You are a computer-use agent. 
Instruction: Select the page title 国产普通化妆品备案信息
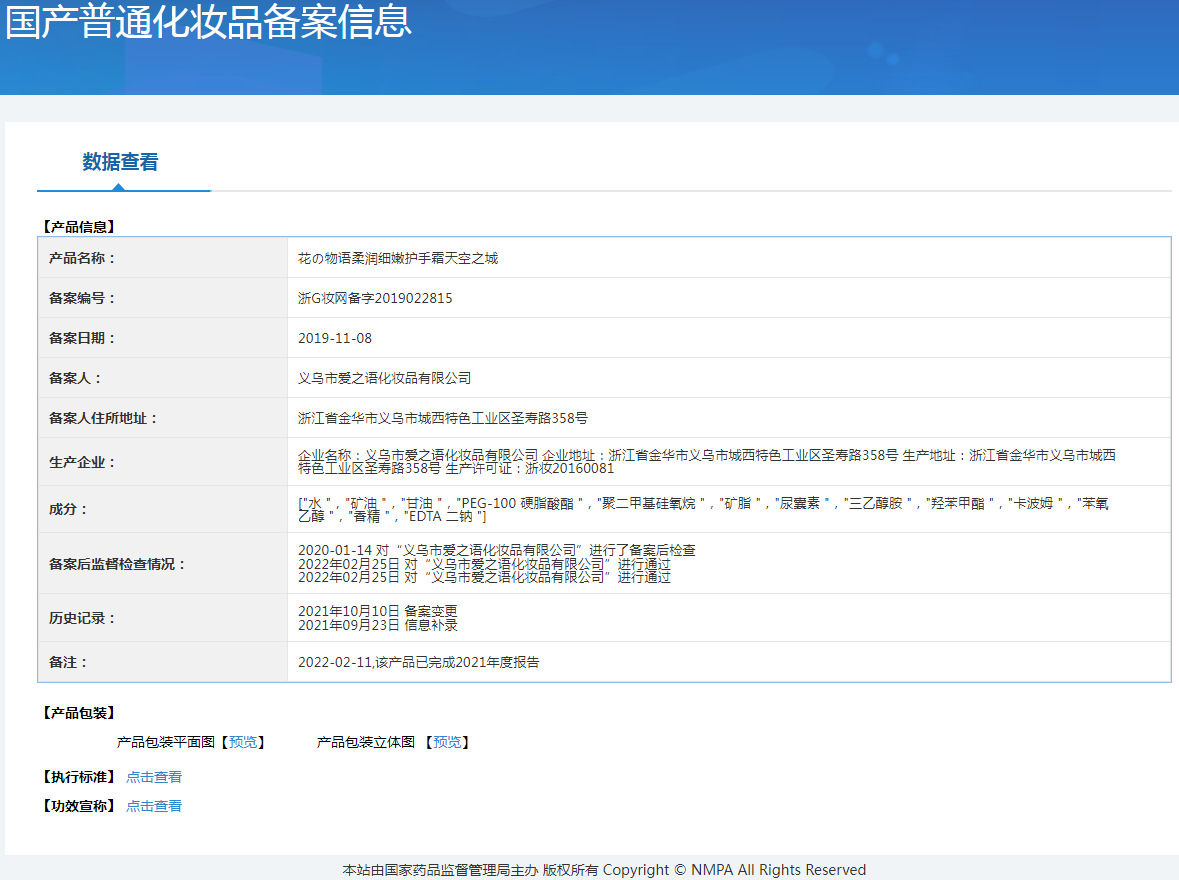[209, 21]
